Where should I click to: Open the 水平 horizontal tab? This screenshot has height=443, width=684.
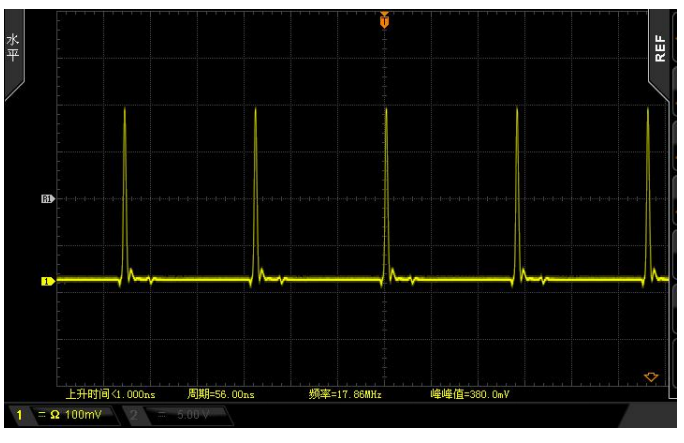tap(13, 48)
